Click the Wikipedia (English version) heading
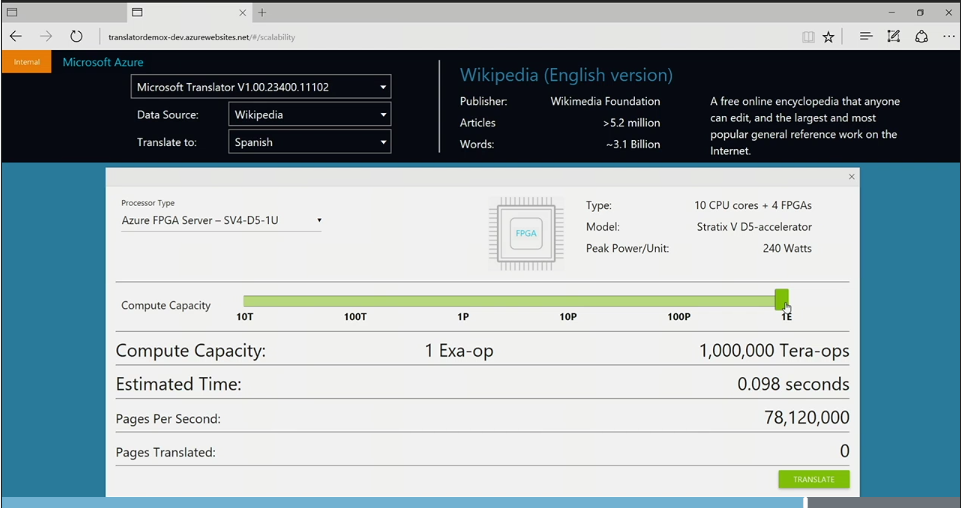 point(566,75)
